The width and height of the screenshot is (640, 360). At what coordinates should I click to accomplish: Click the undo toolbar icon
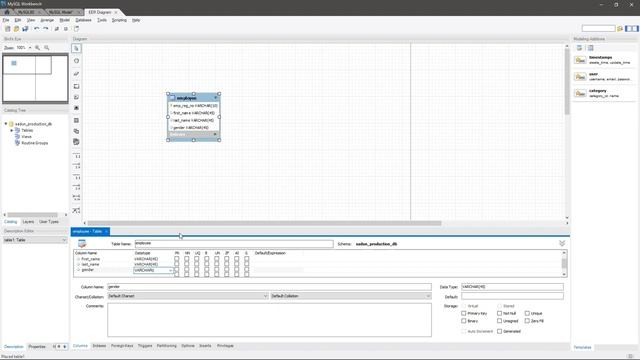coord(37,29)
